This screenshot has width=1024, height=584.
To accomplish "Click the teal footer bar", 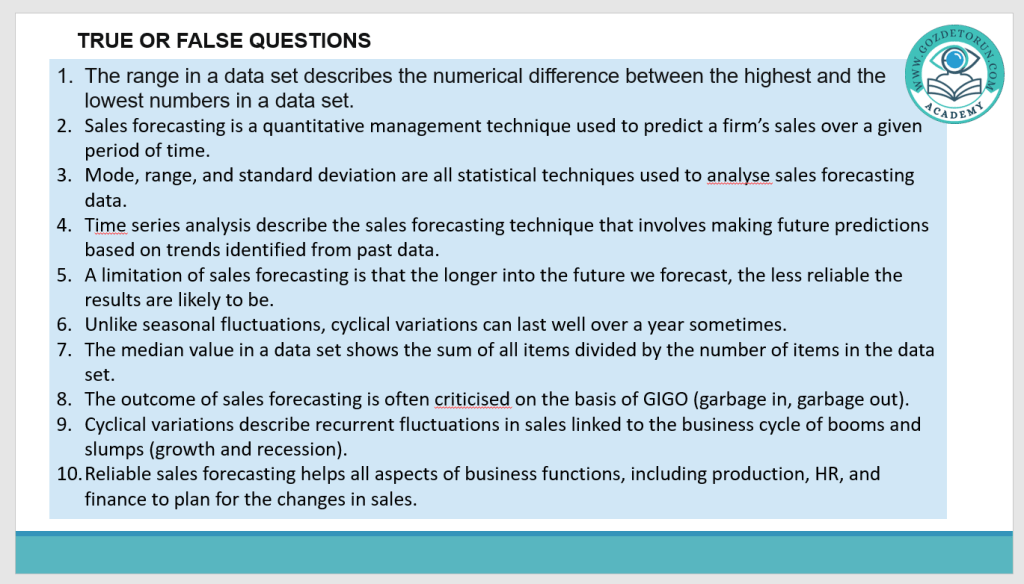I will pos(512,551).
